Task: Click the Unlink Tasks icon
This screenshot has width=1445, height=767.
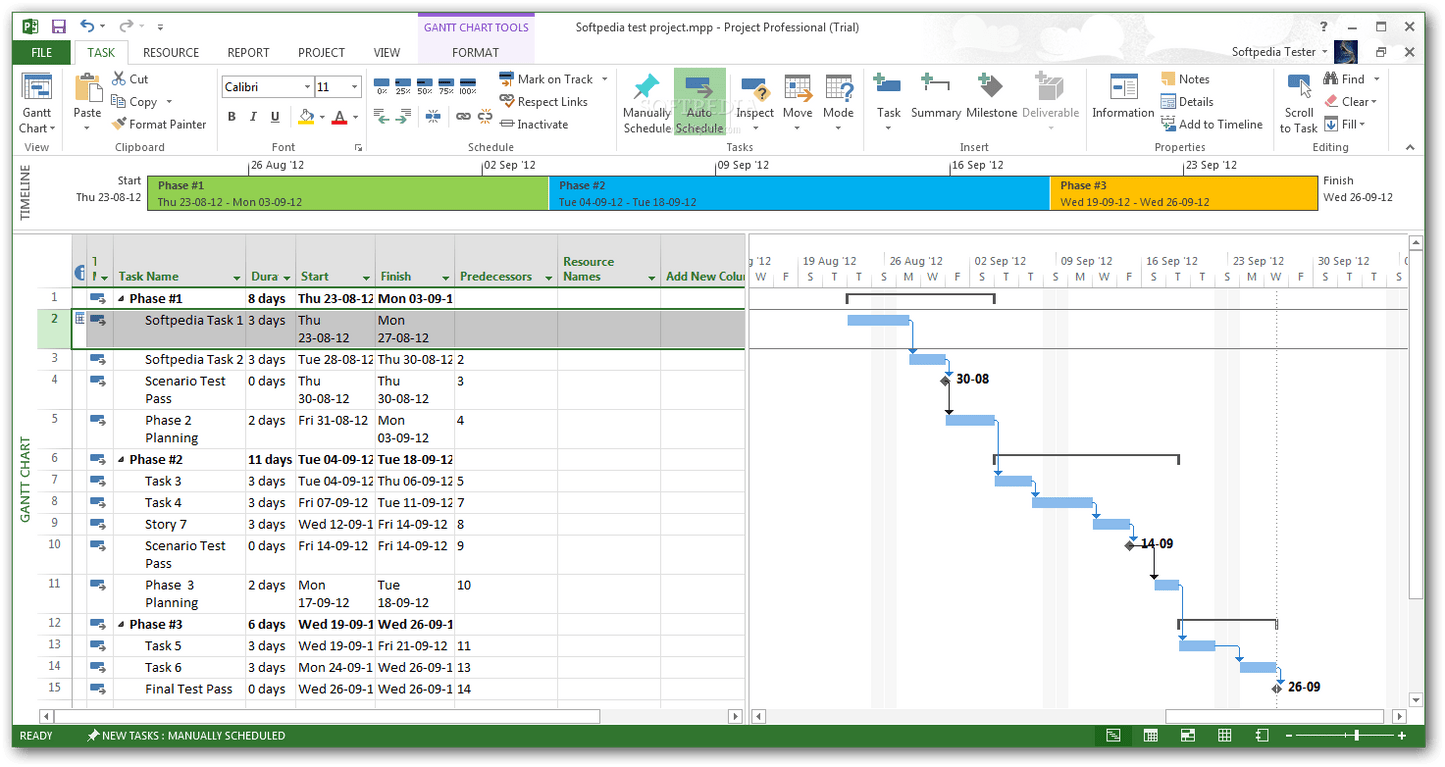Action: 484,117
